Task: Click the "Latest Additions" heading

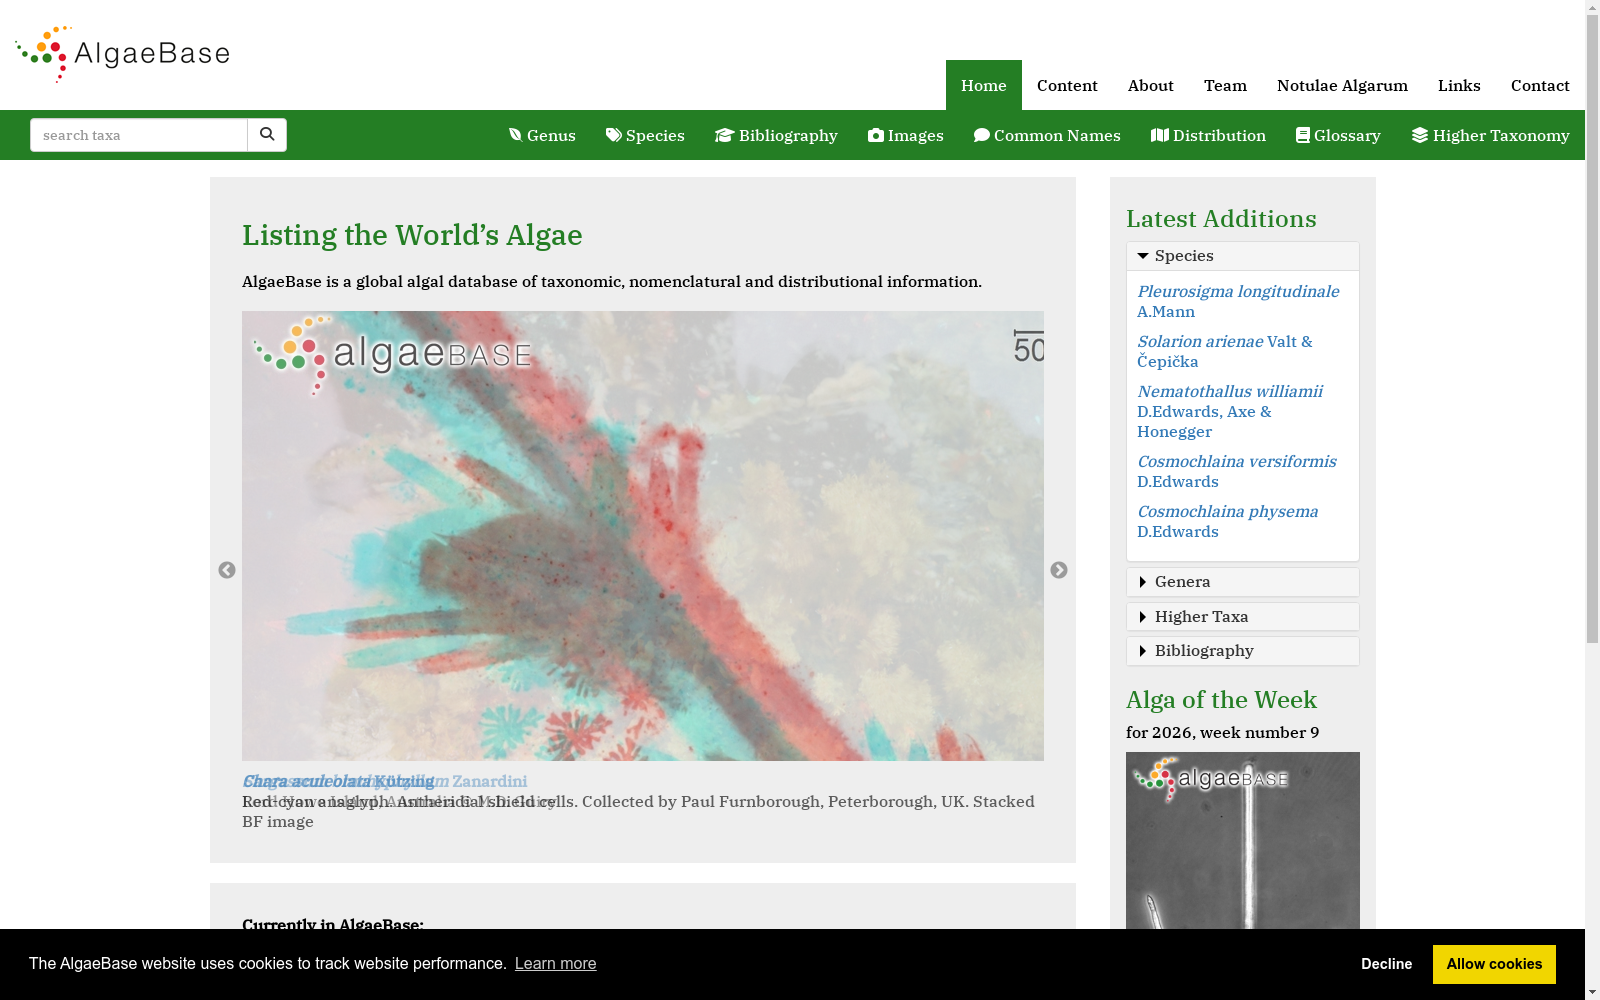Action: tap(1221, 219)
